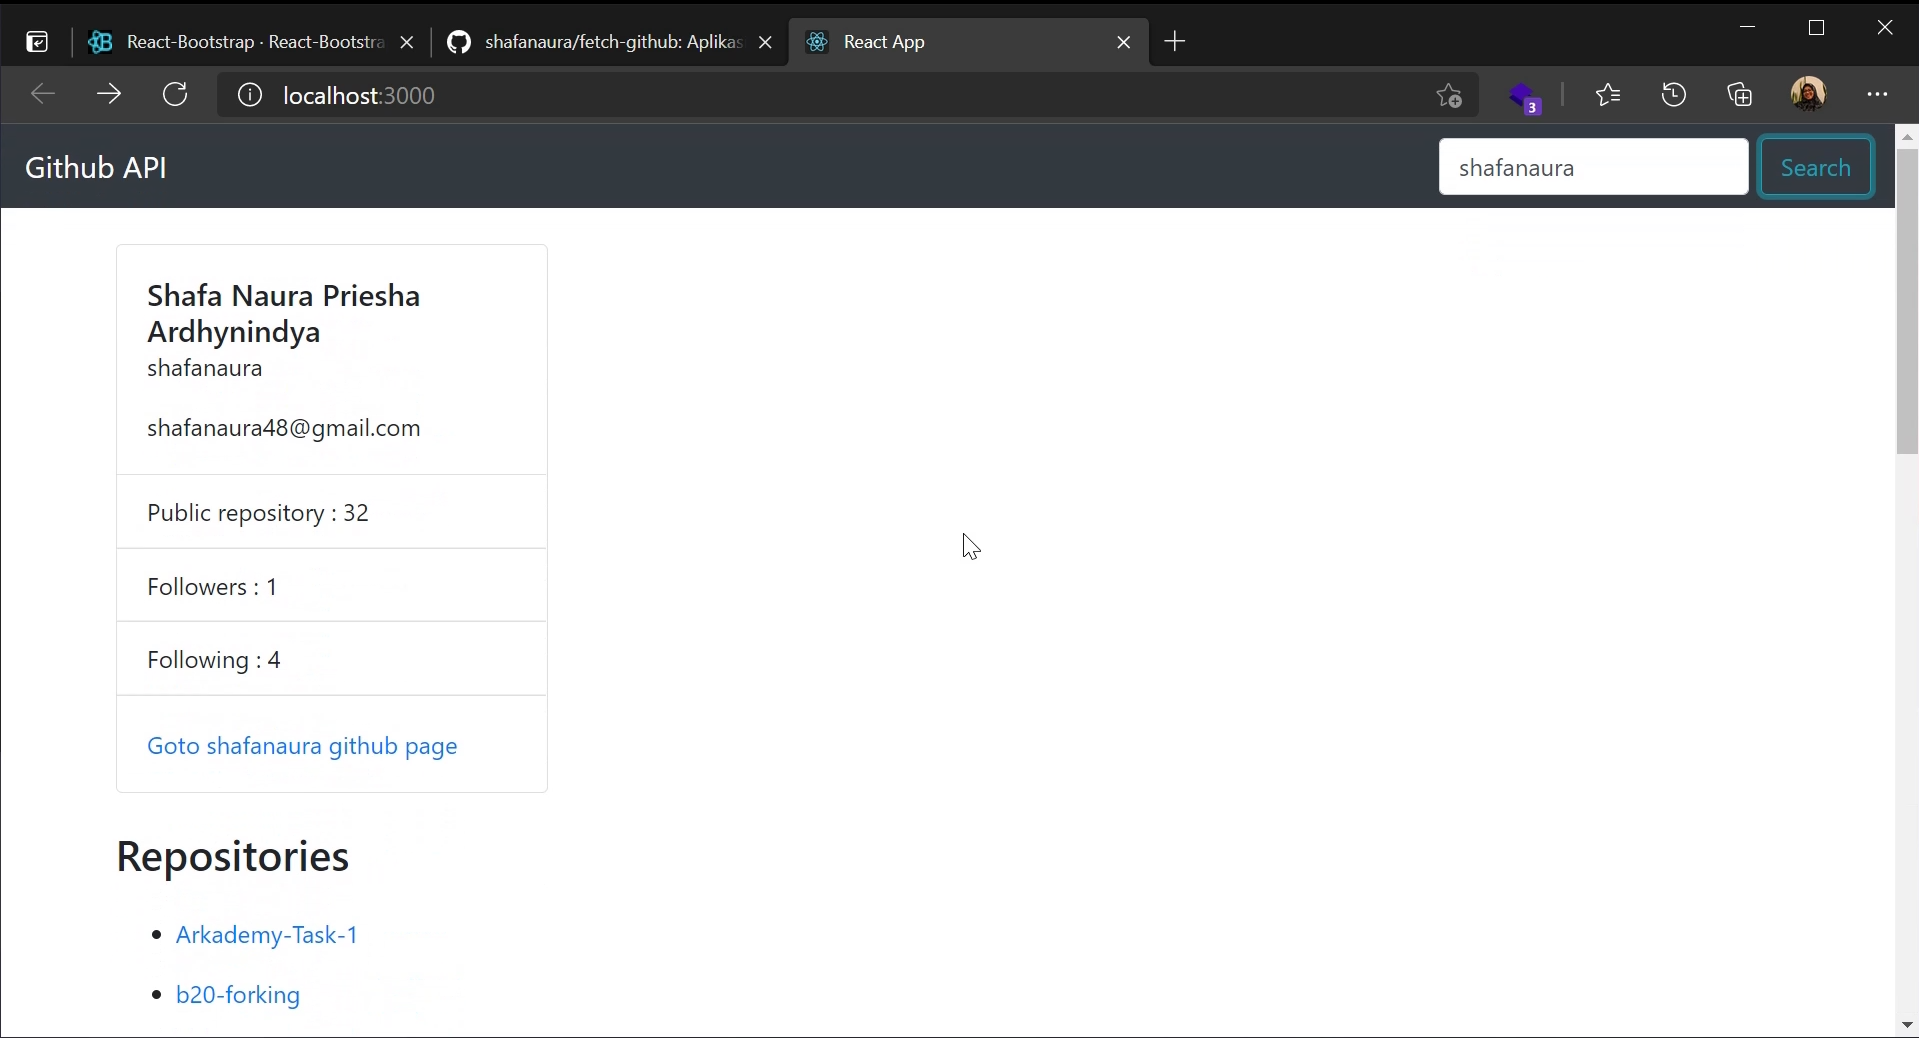Click the Shafa Naura Priesha Ardhynindya name
1919x1038 pixels.
[x=284, y=313]
